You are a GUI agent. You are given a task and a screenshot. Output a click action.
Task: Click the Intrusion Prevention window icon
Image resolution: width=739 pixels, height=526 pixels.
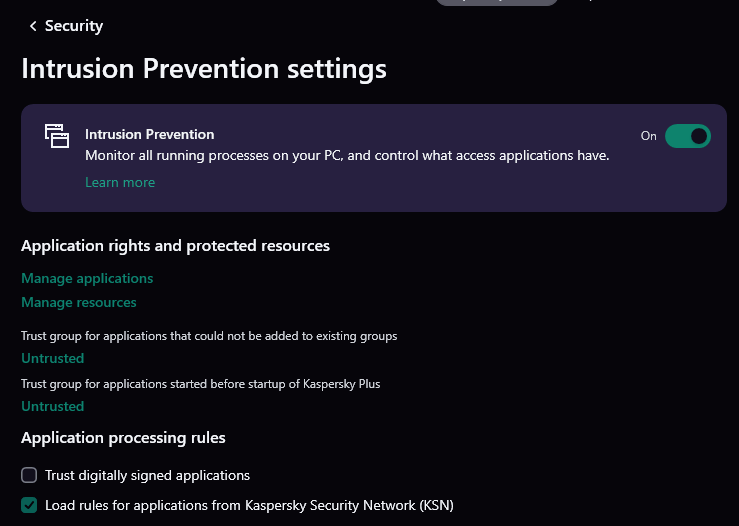57,136
